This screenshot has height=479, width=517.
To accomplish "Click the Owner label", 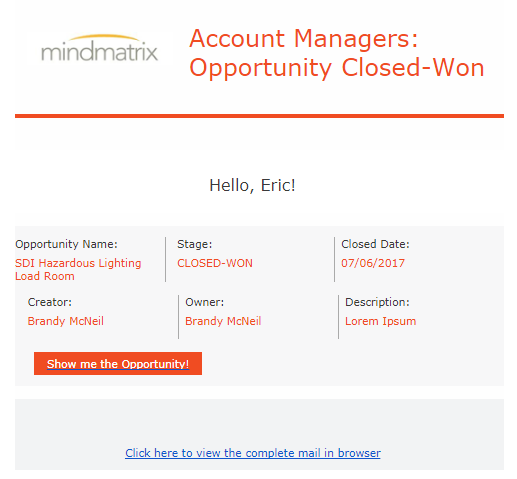I will 204,302.
